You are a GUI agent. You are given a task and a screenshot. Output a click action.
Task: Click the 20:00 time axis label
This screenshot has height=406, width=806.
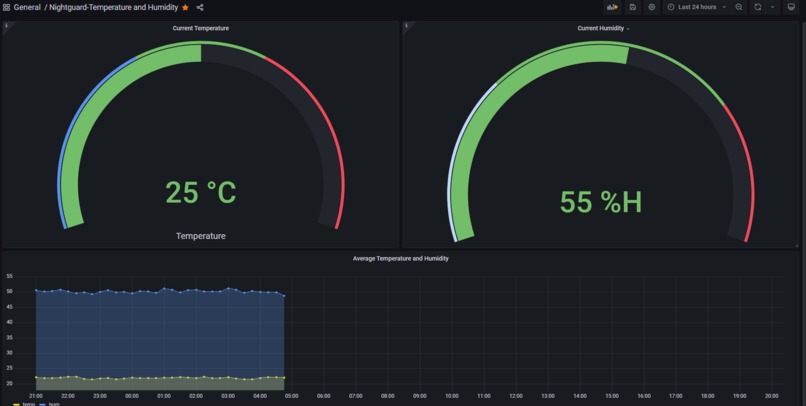[x=772, y=396]
